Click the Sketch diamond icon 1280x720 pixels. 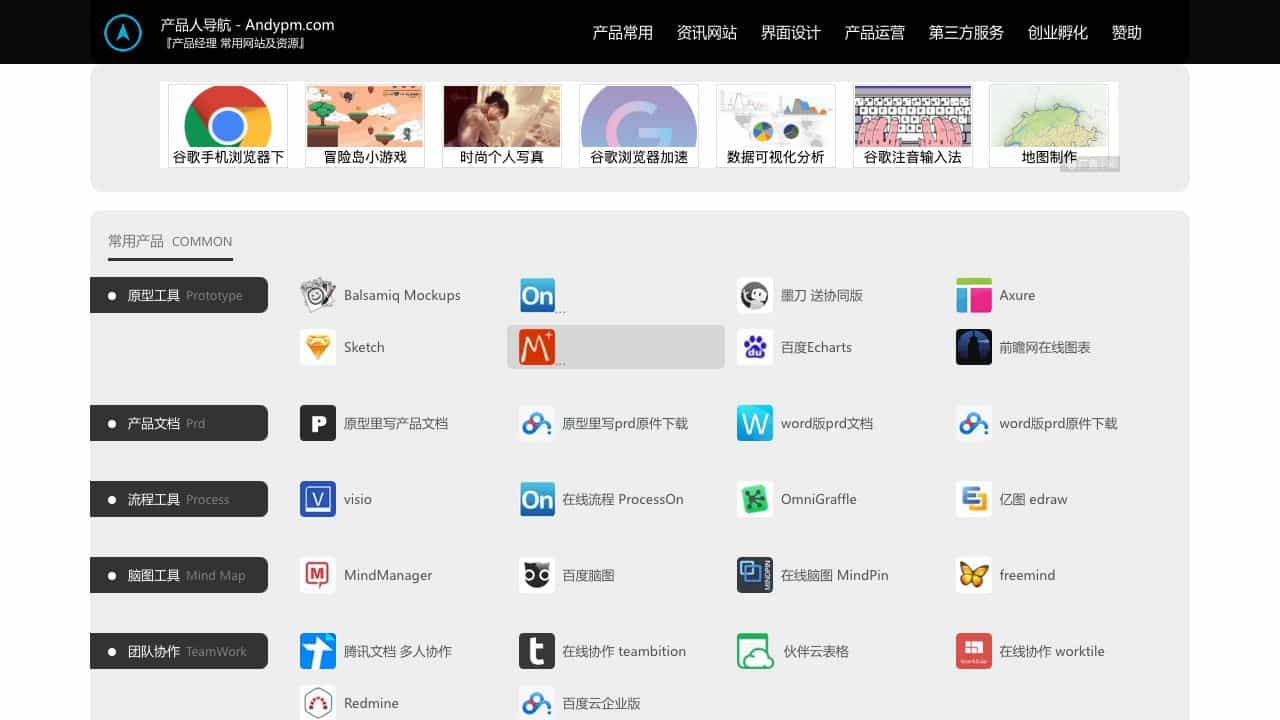point(318,347)
